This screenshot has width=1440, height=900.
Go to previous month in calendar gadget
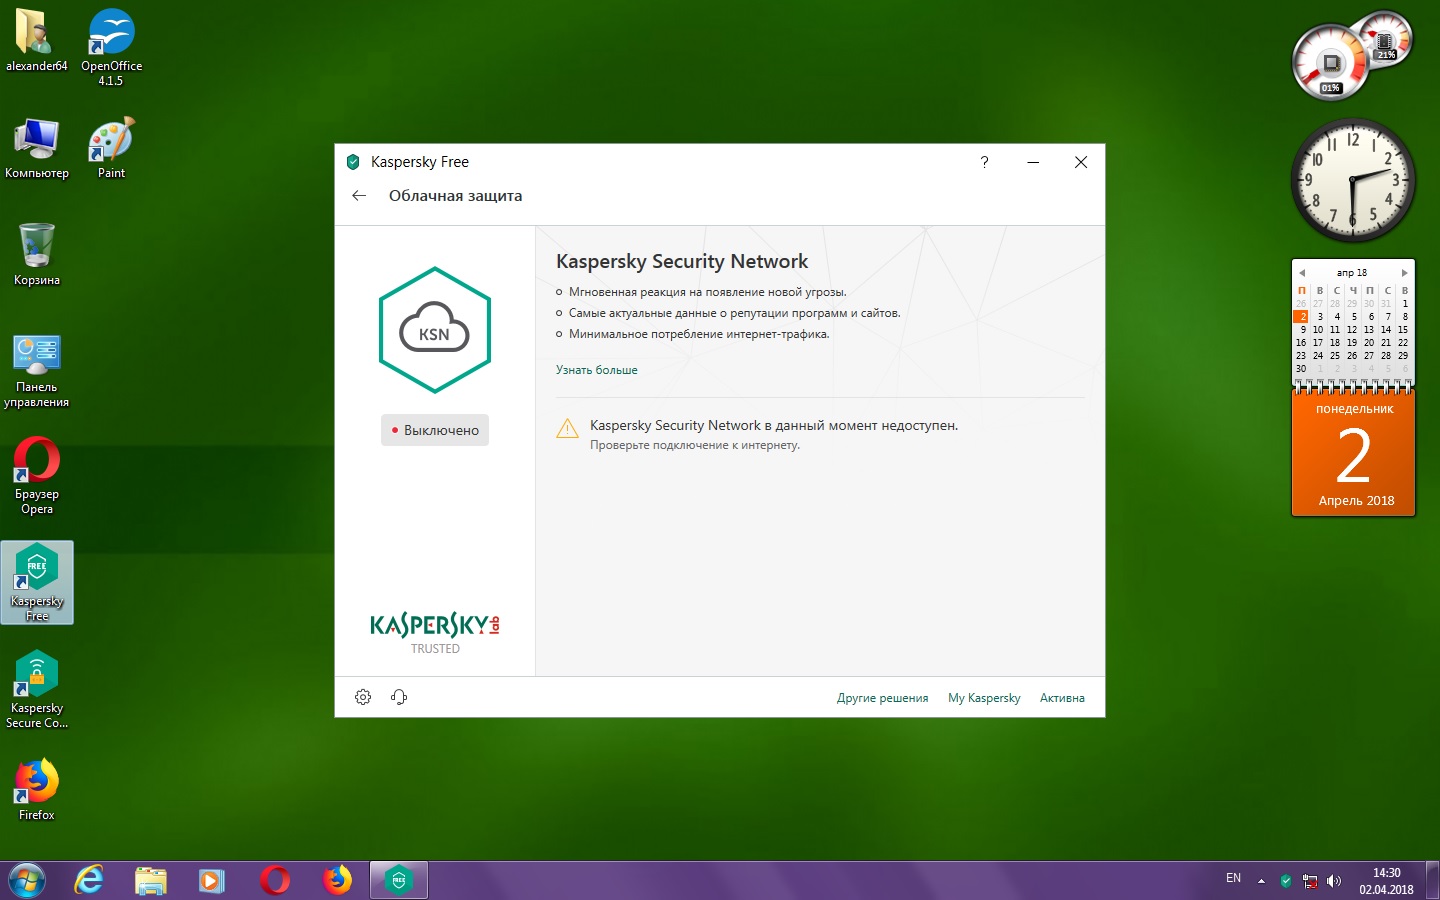point(1302,273)
